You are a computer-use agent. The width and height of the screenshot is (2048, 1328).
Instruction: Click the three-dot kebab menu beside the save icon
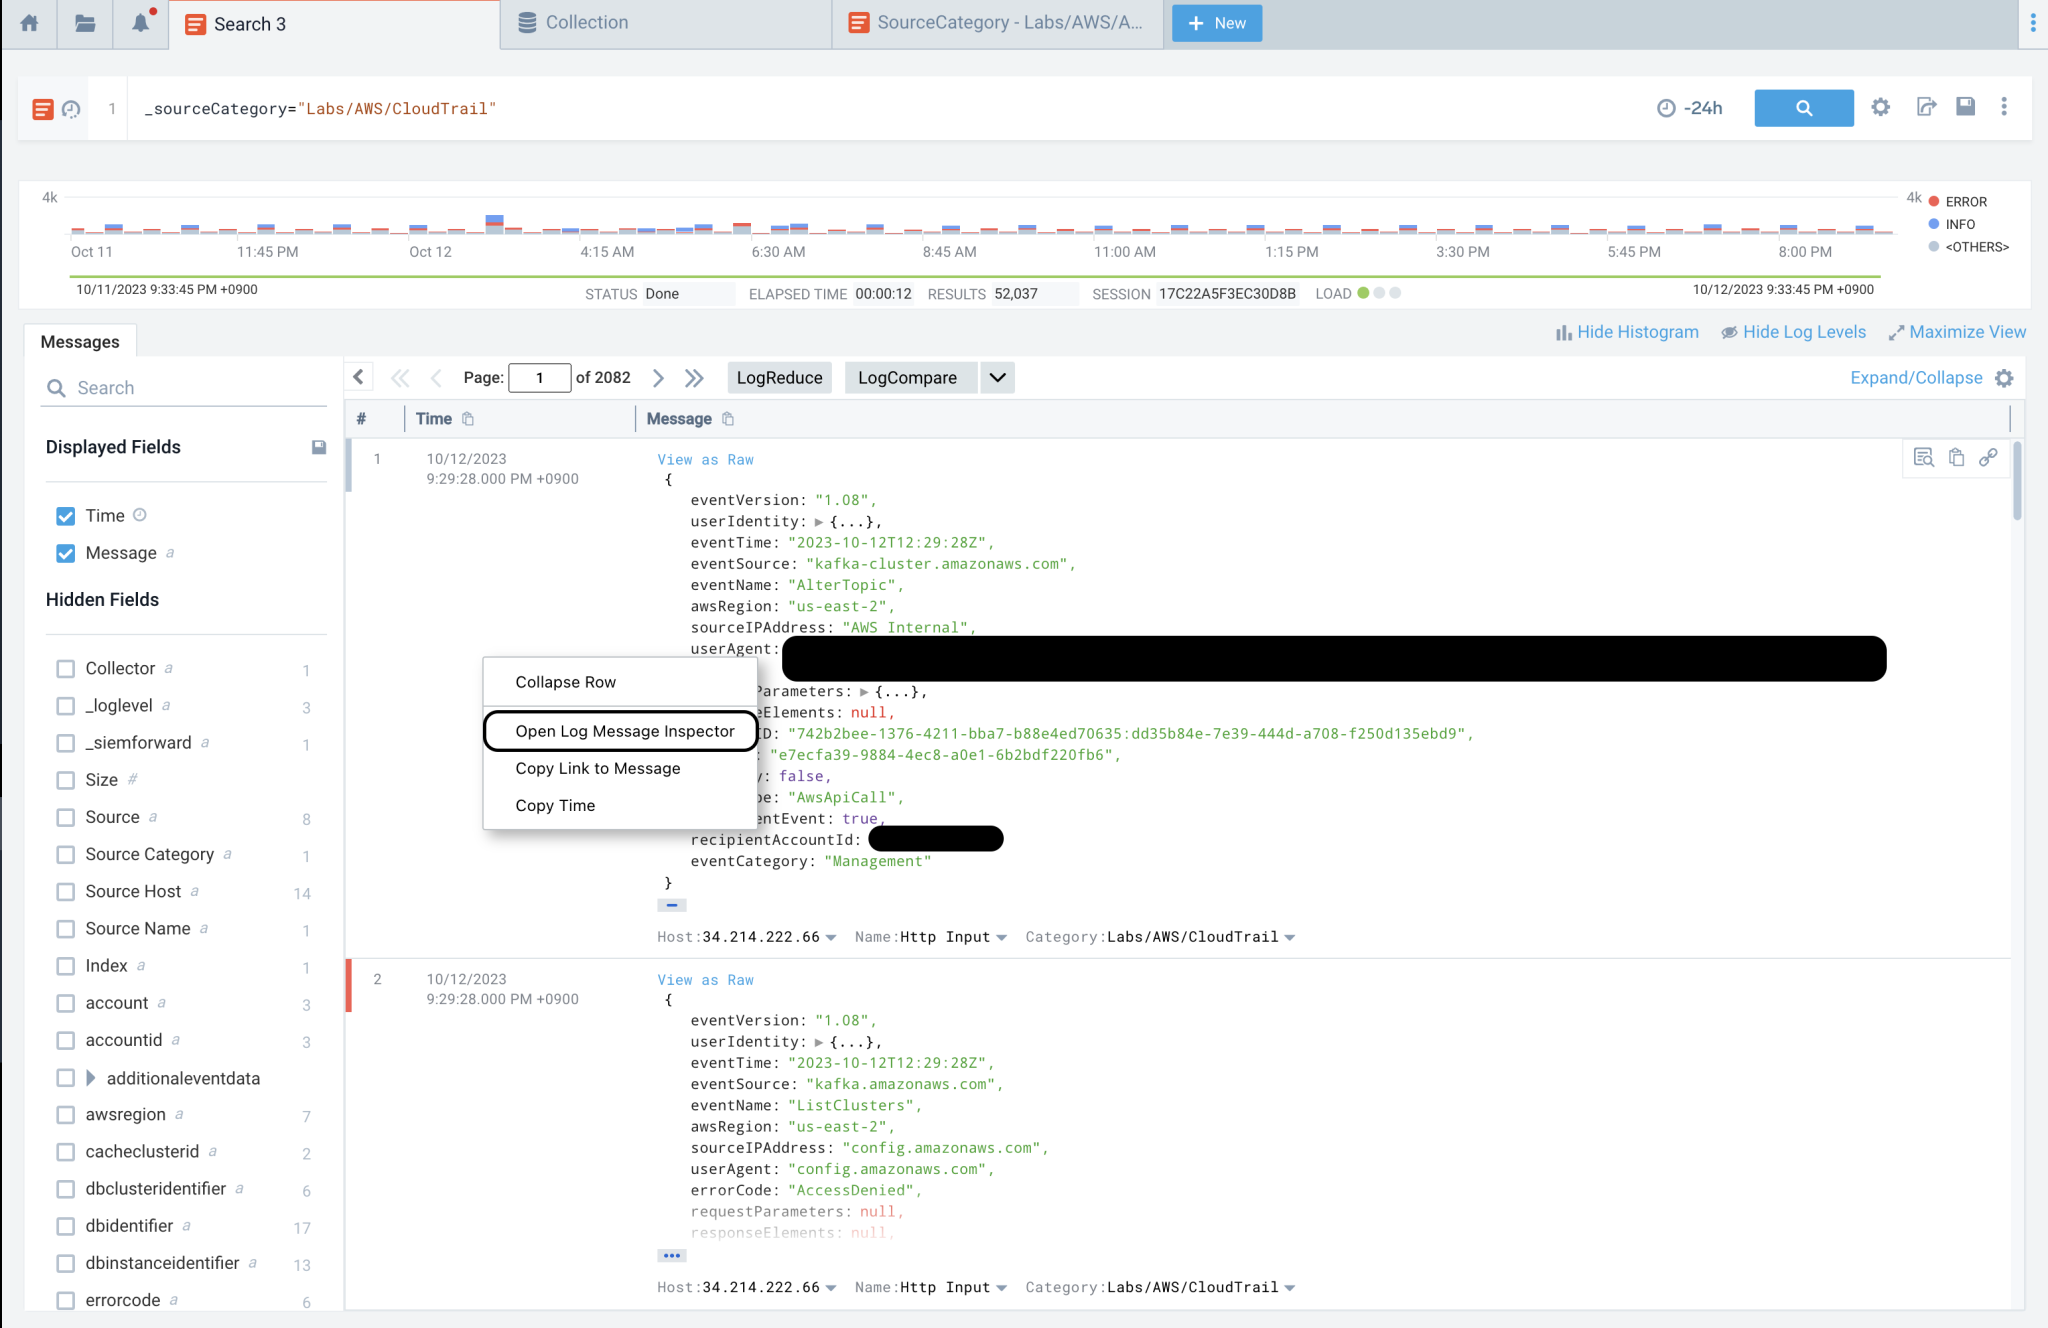[2004, 107]
